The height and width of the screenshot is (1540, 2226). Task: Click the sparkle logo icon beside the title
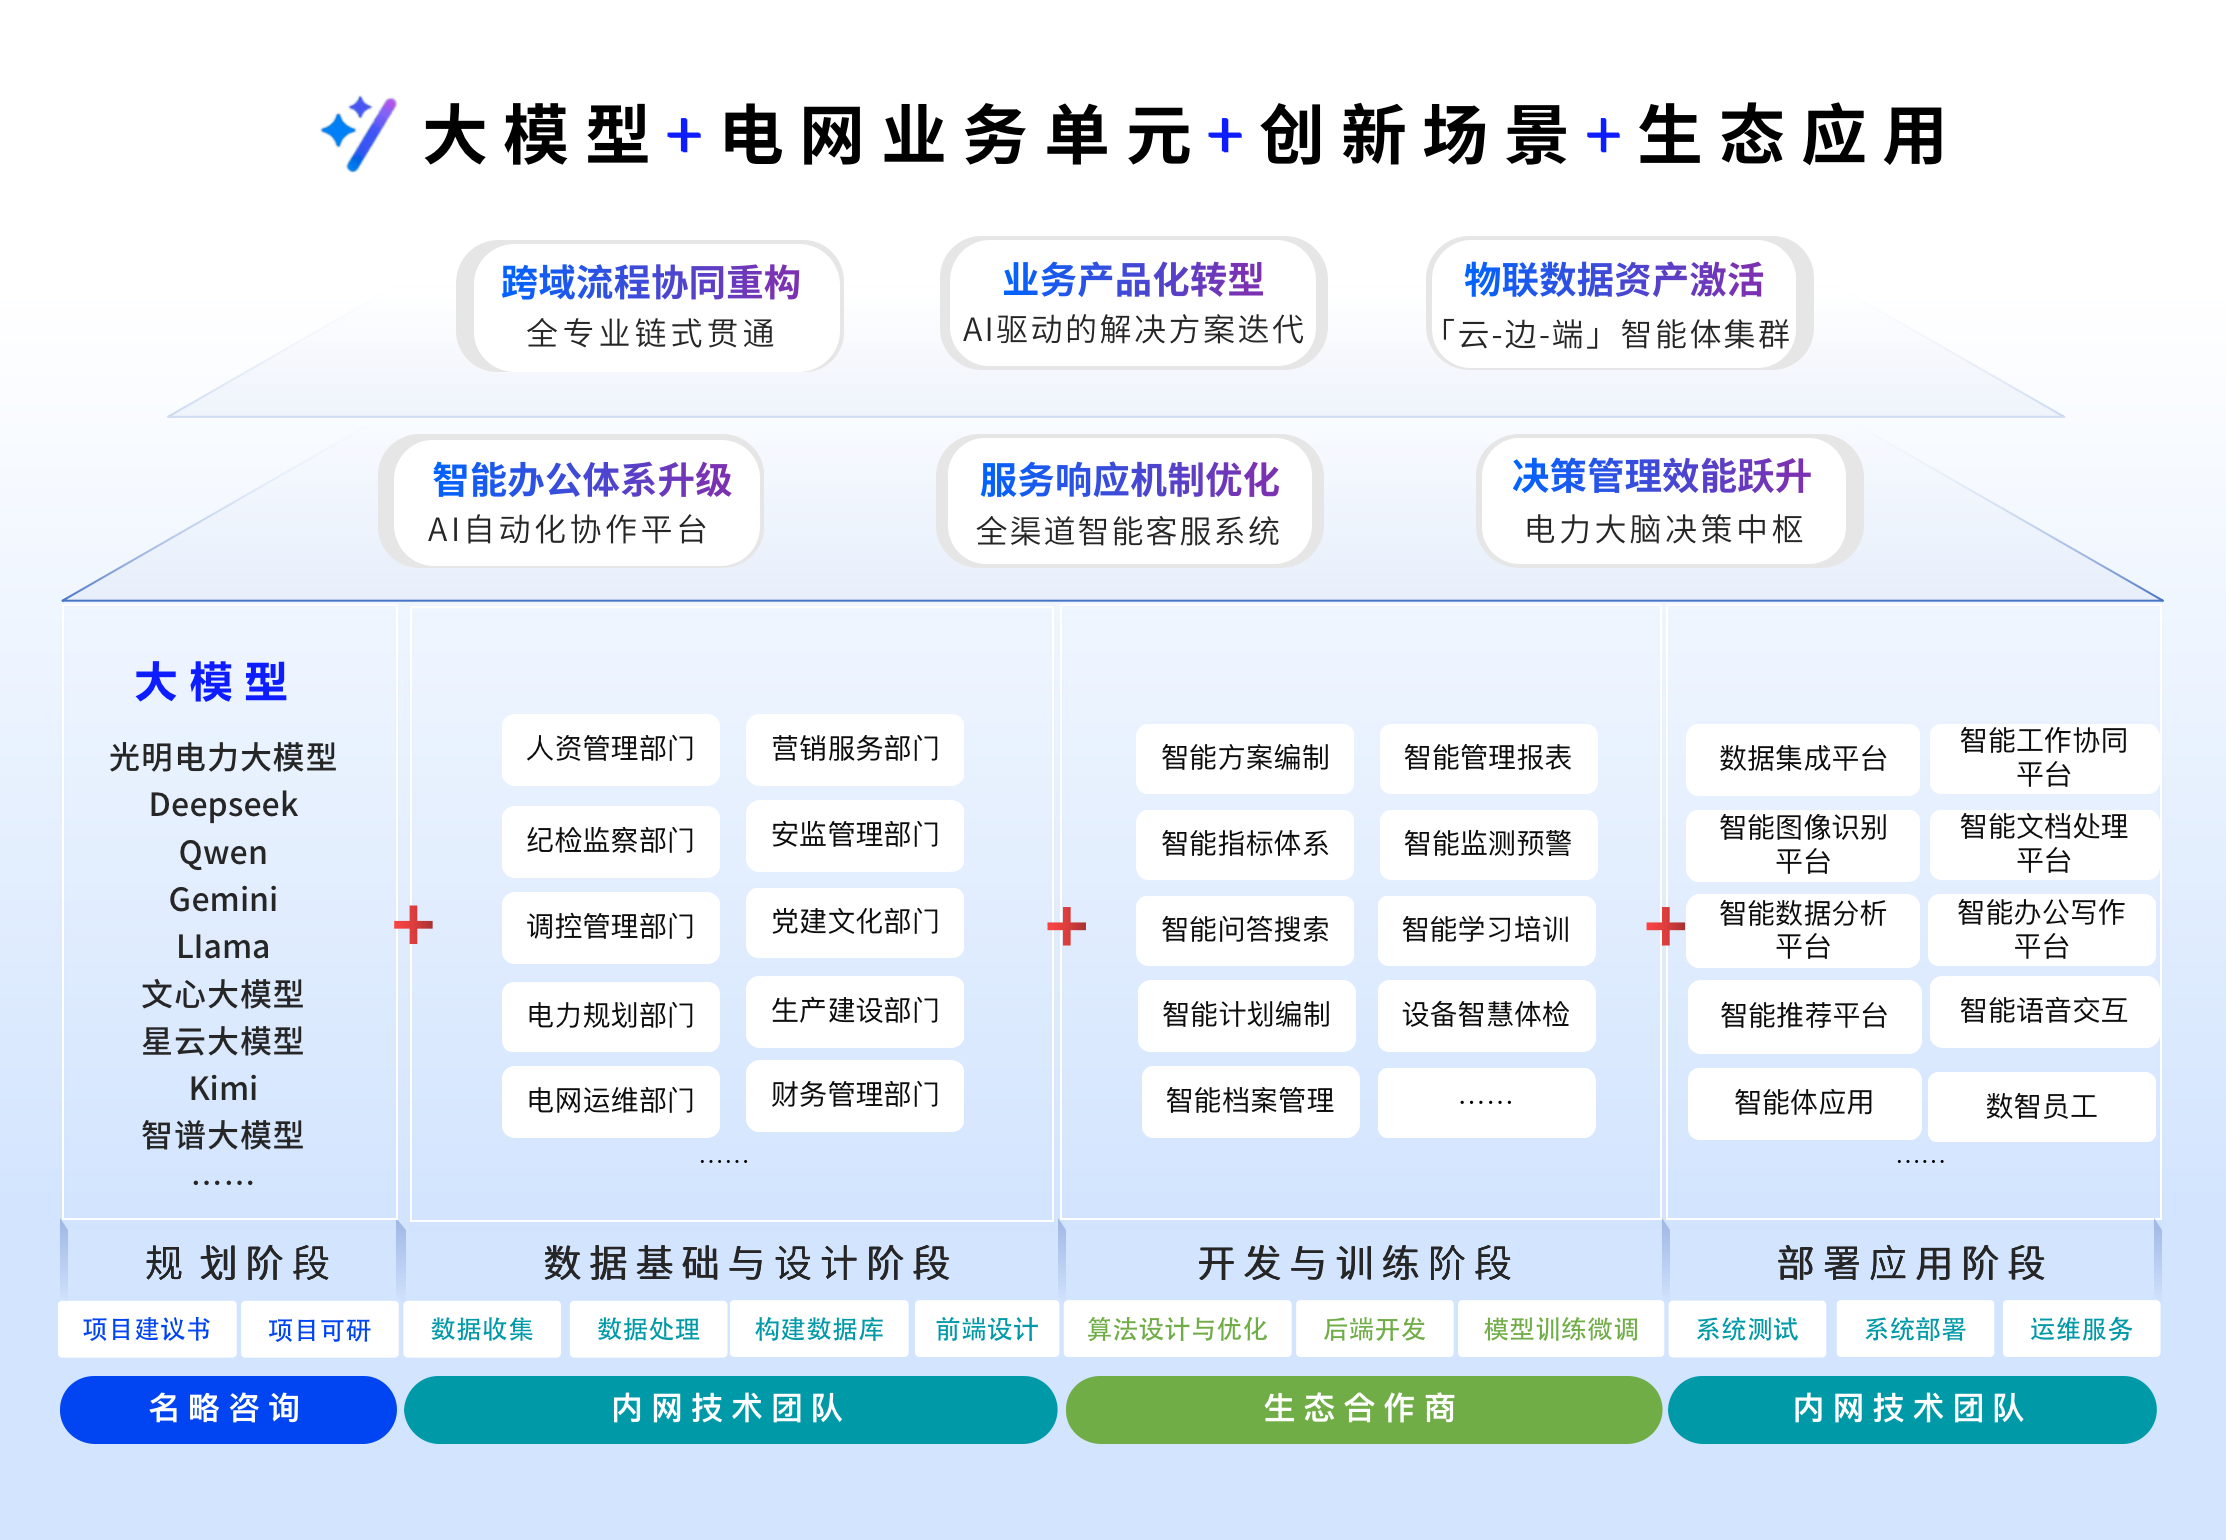[358, 134]
